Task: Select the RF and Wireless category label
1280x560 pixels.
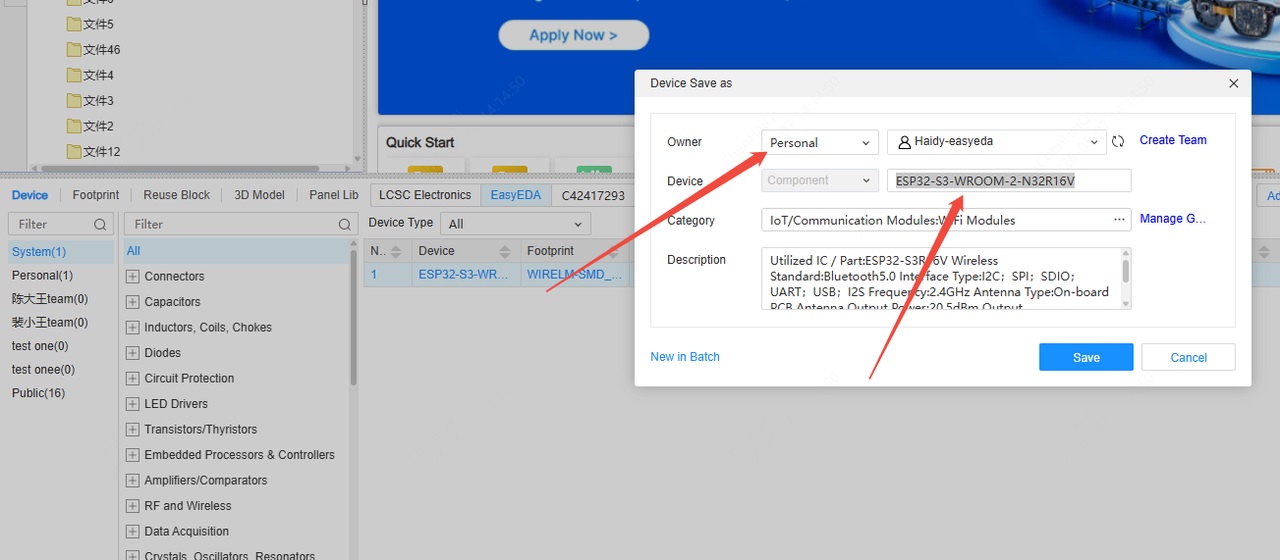Action: pyautogui.click(x=187, y=506)
